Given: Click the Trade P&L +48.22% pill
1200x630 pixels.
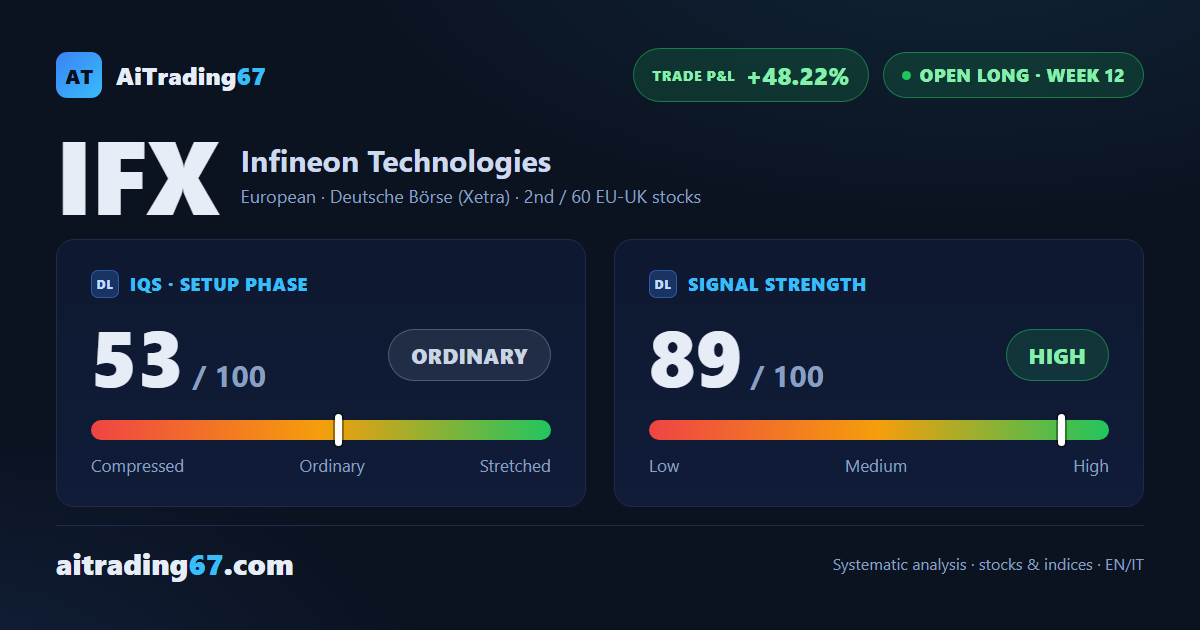Looking at the screenshot, I should pyautogui.click(x=751, y=75).
